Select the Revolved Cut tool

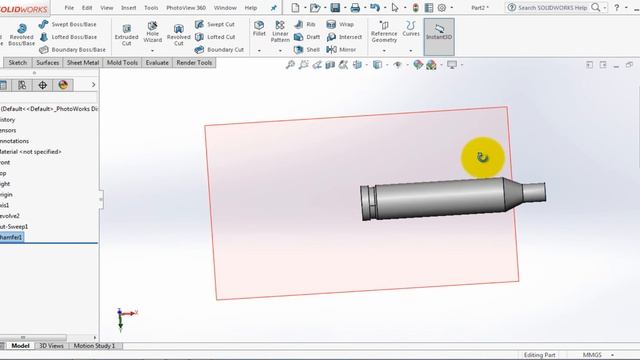[x=178, y=35]
